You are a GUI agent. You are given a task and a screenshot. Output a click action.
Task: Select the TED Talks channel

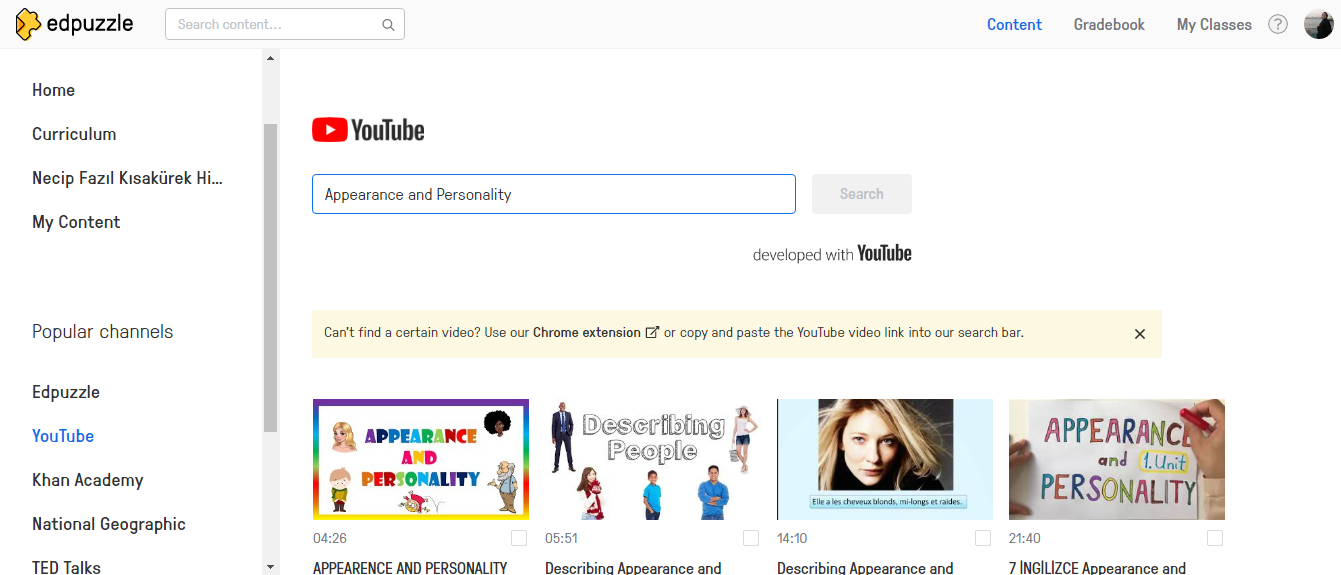(66, 567)
